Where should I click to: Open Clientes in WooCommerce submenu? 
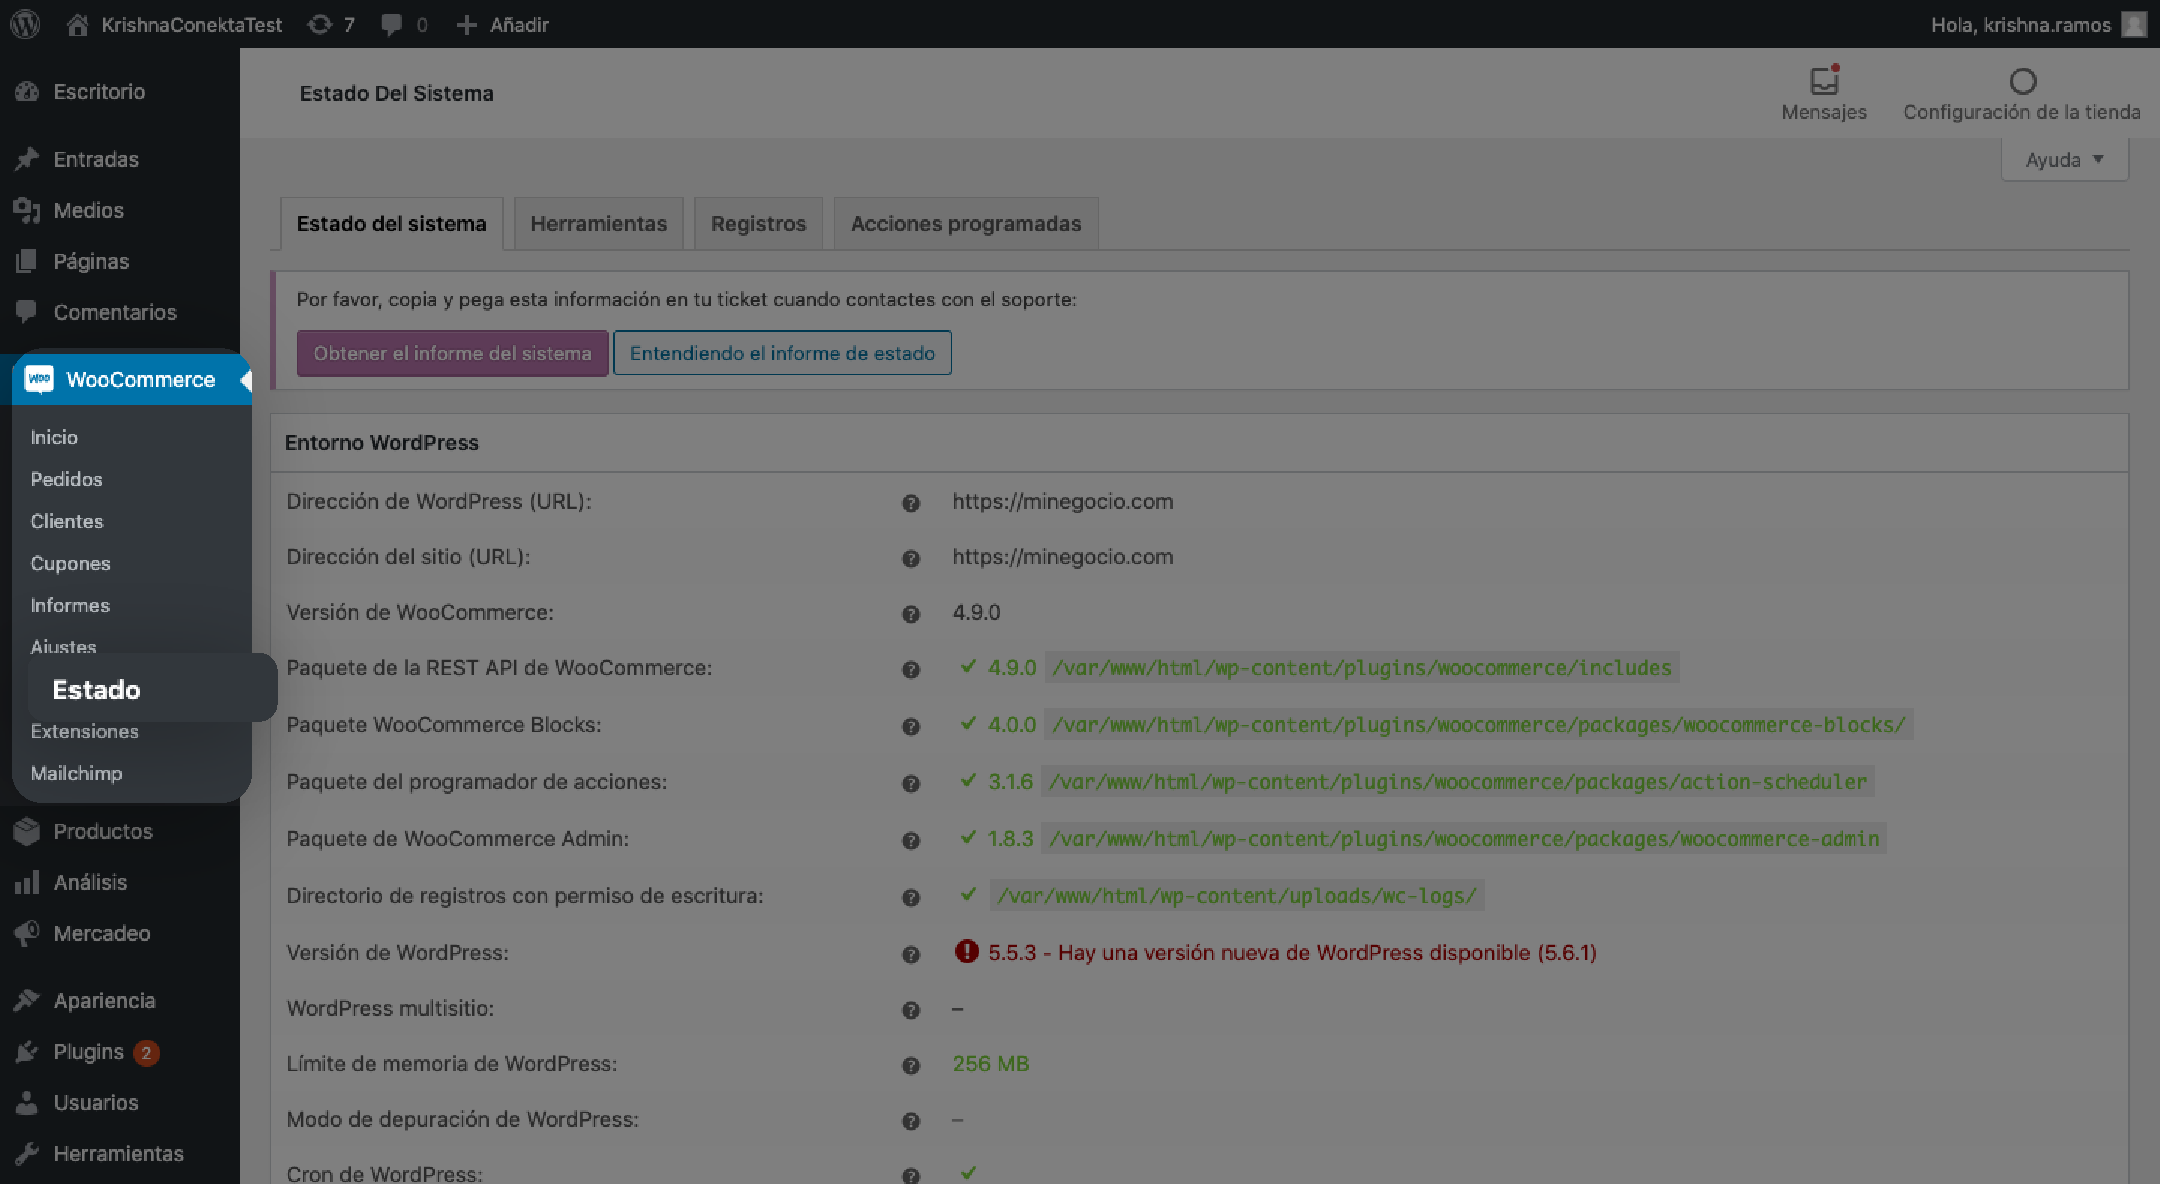66,521
